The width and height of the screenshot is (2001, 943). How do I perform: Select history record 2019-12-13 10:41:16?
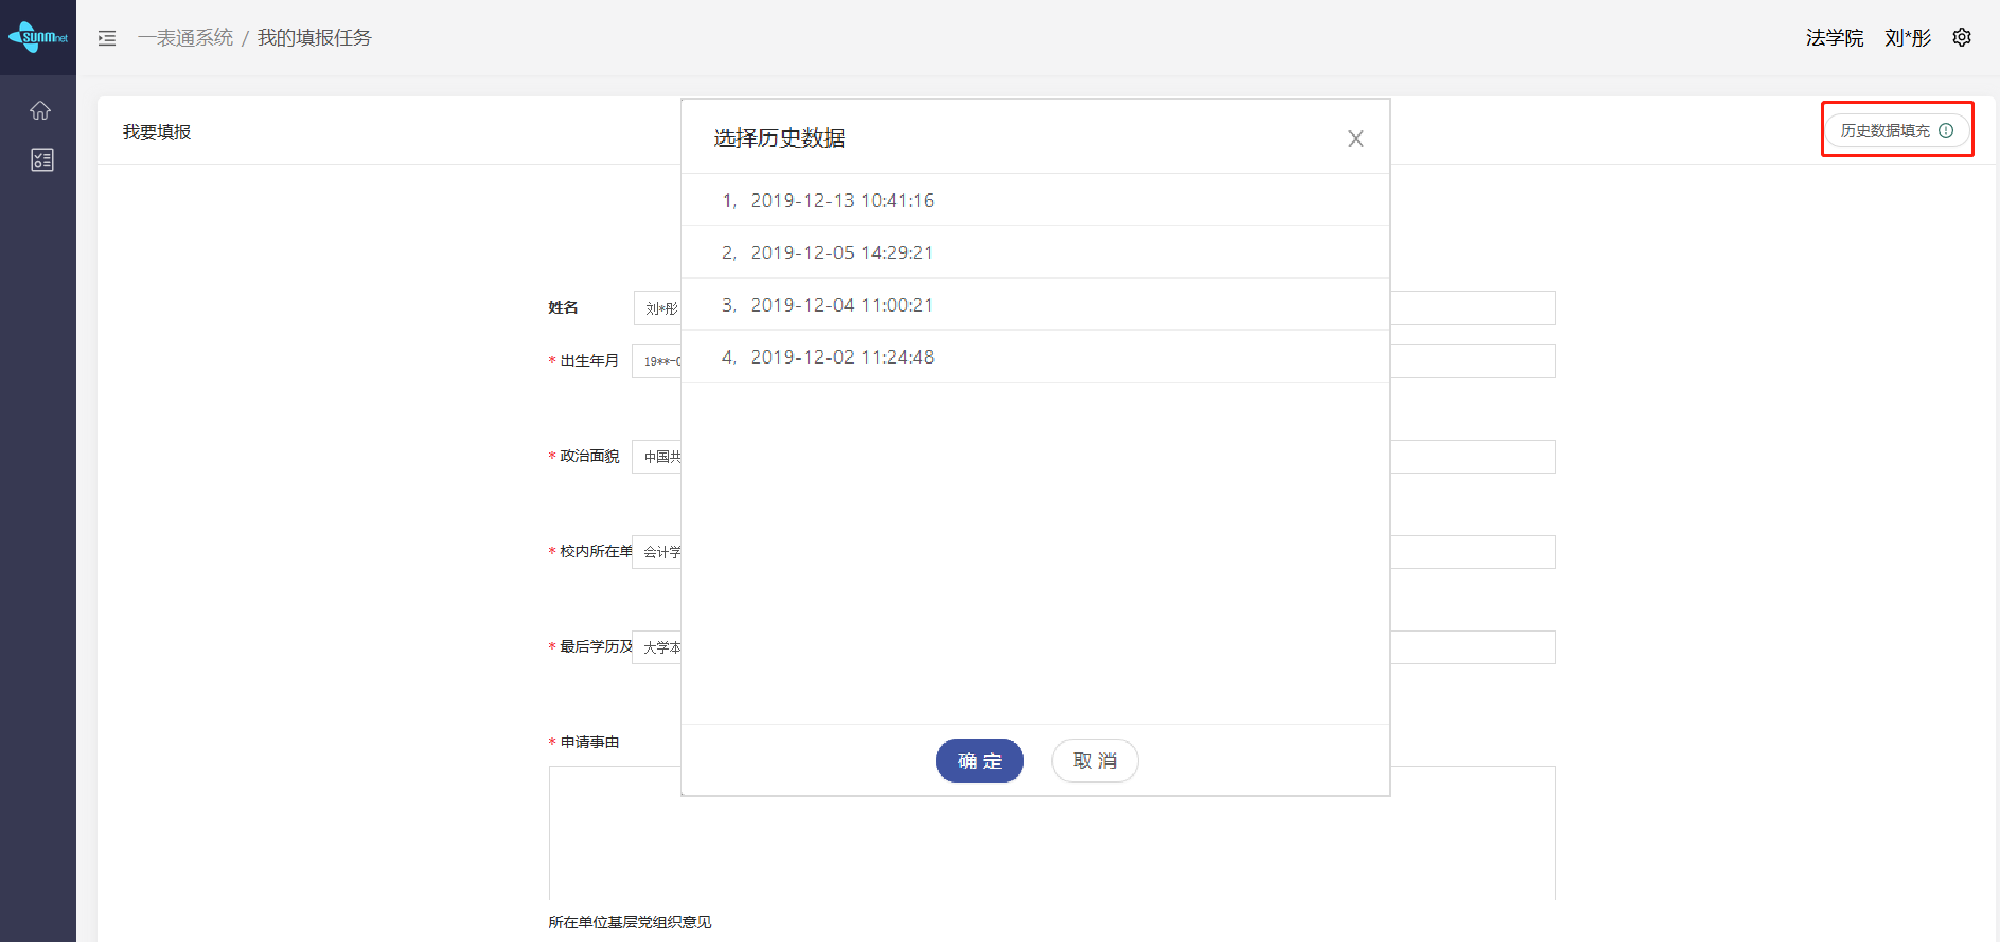(842, 201)
